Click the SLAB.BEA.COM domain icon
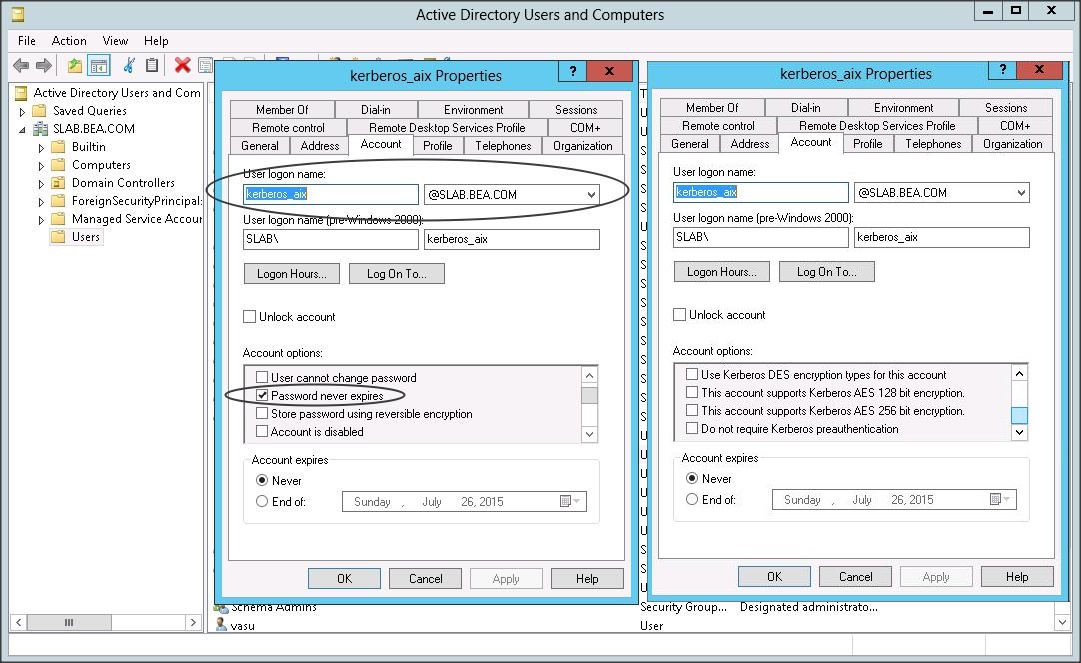 tap(41, 128)
